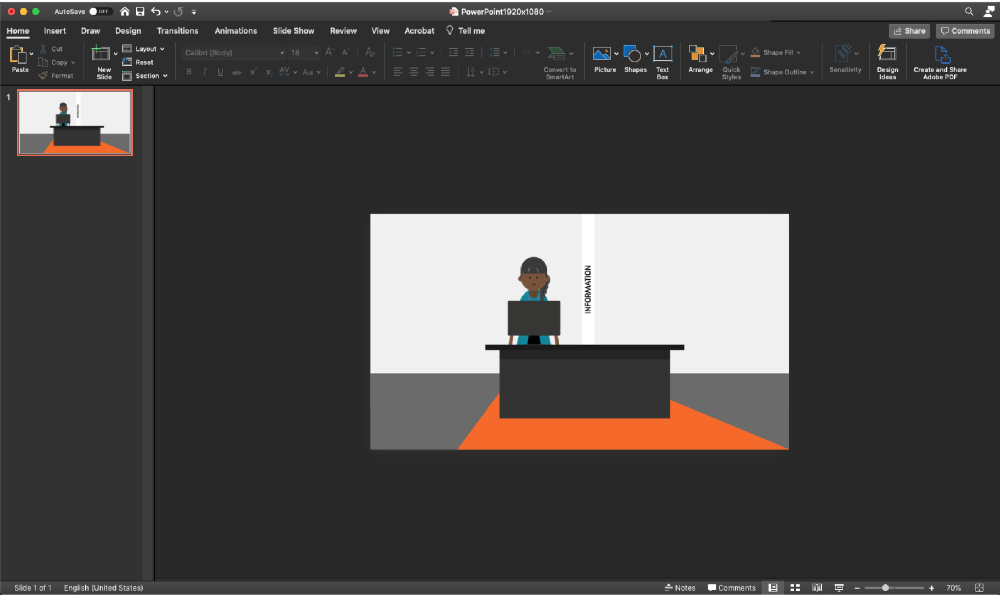Toggle Italic formatting
The height and width of the screenshot is (597, 1000).
[x=205, y=72]
